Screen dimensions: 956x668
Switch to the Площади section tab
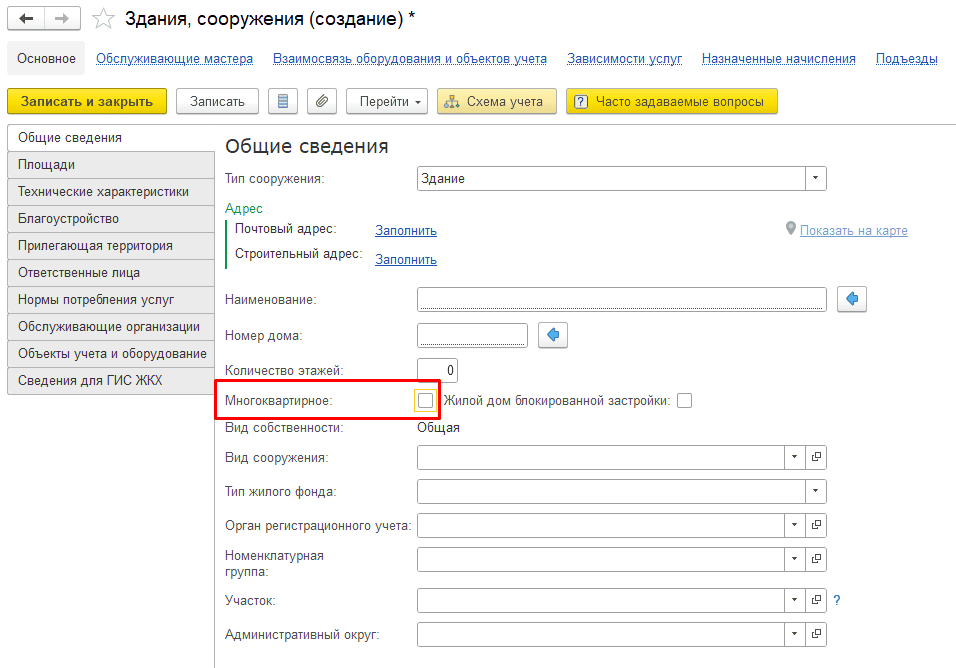coord(110,164)
